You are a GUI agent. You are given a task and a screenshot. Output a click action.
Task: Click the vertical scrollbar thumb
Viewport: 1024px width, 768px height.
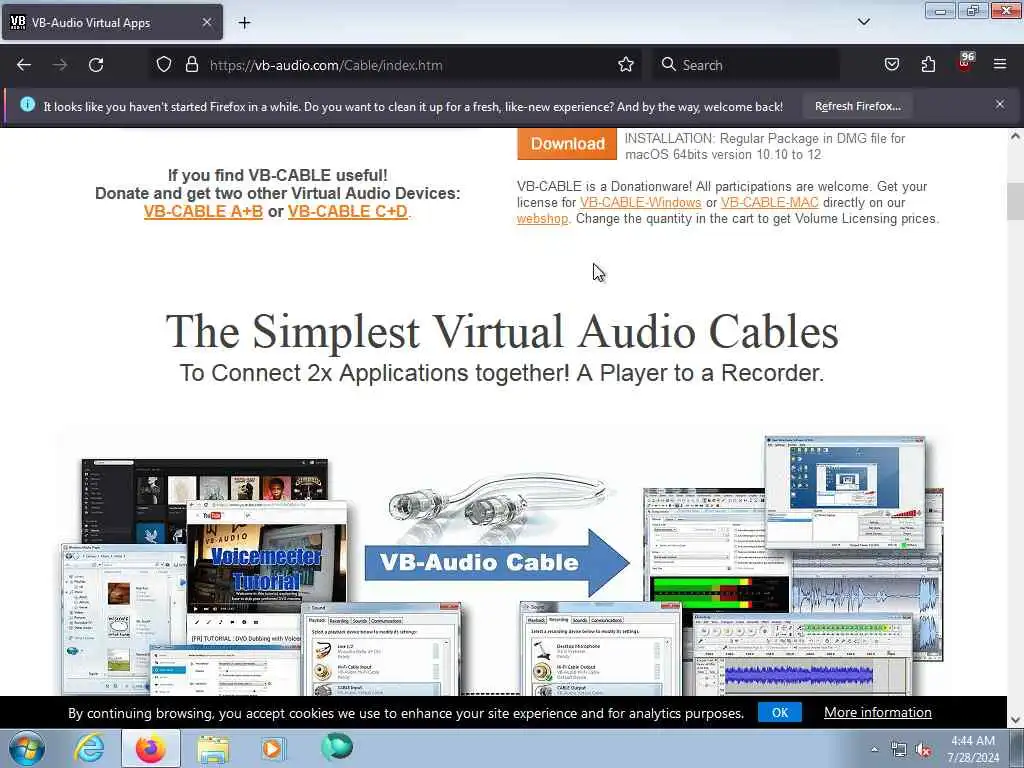pos(1015,201)
